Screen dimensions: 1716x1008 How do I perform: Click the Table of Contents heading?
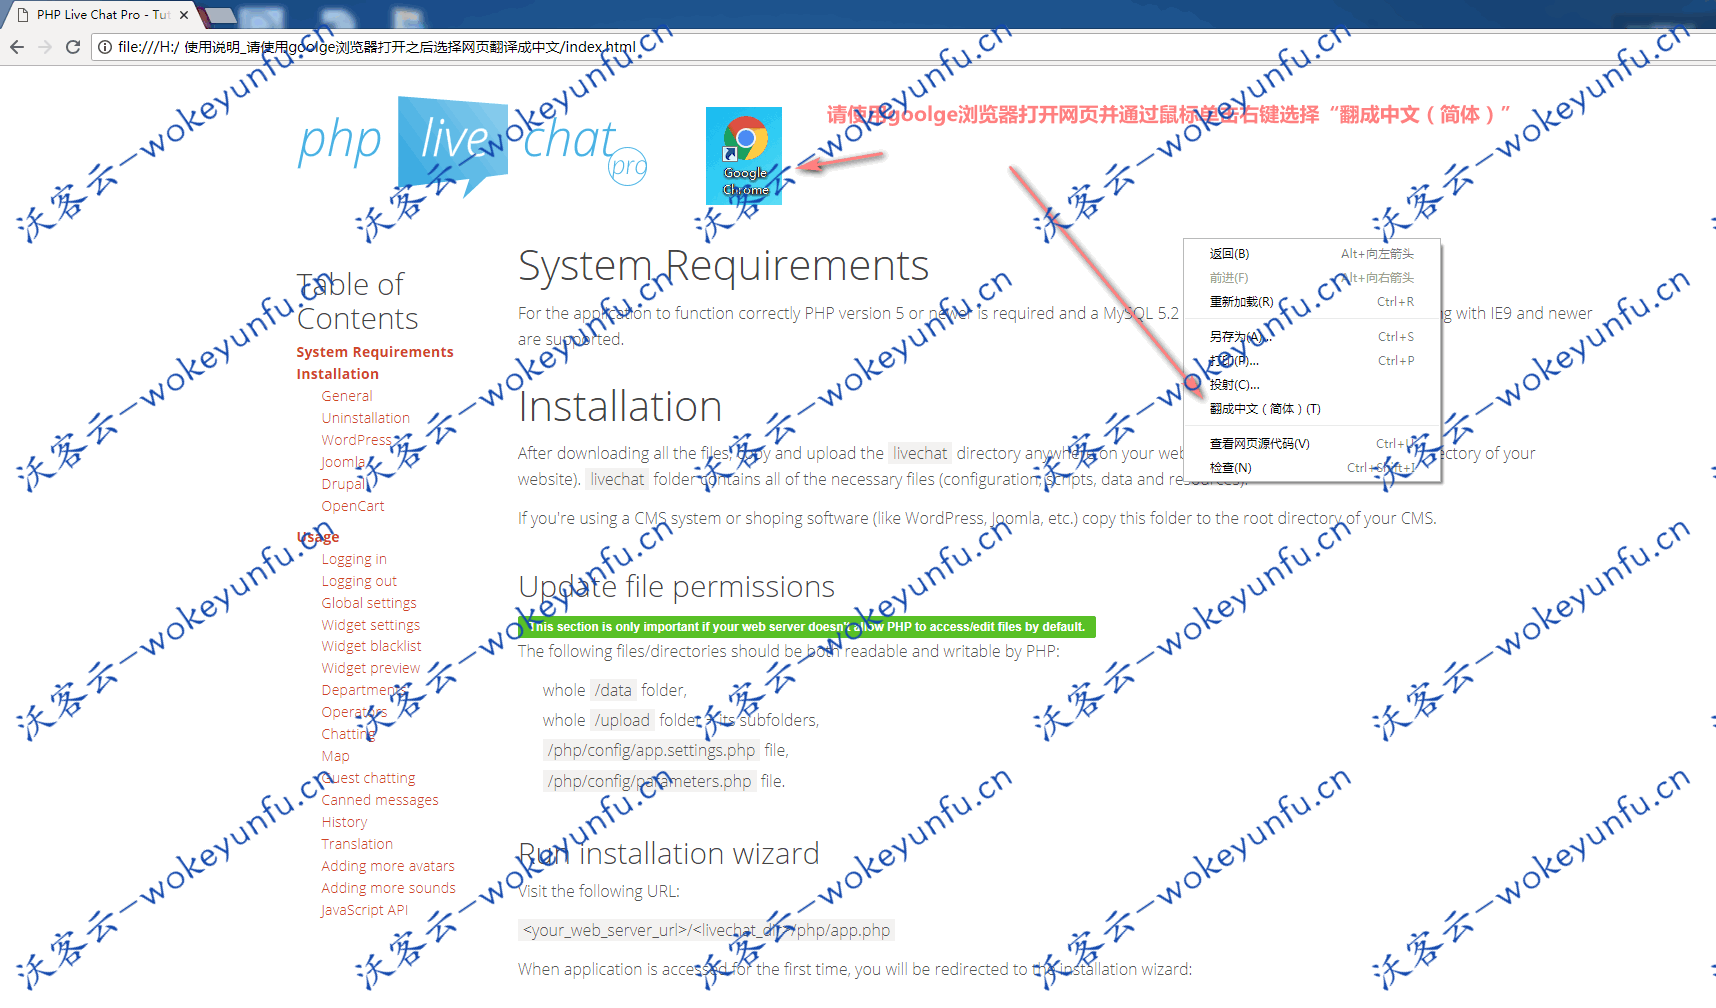357,301
